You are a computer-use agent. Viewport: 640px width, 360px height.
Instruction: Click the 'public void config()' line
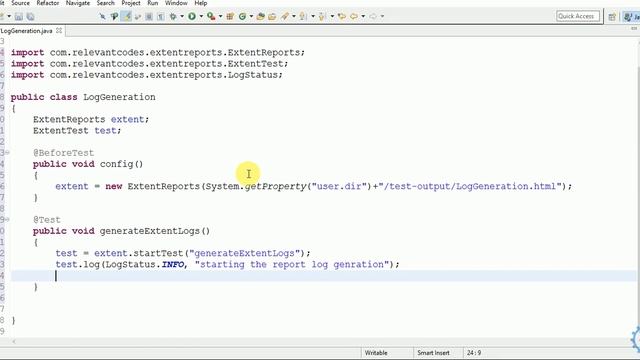88,164
